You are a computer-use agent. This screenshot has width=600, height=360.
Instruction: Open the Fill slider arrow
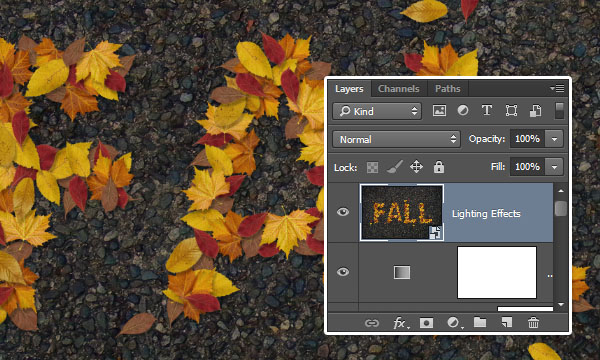(x=554, y=167)
